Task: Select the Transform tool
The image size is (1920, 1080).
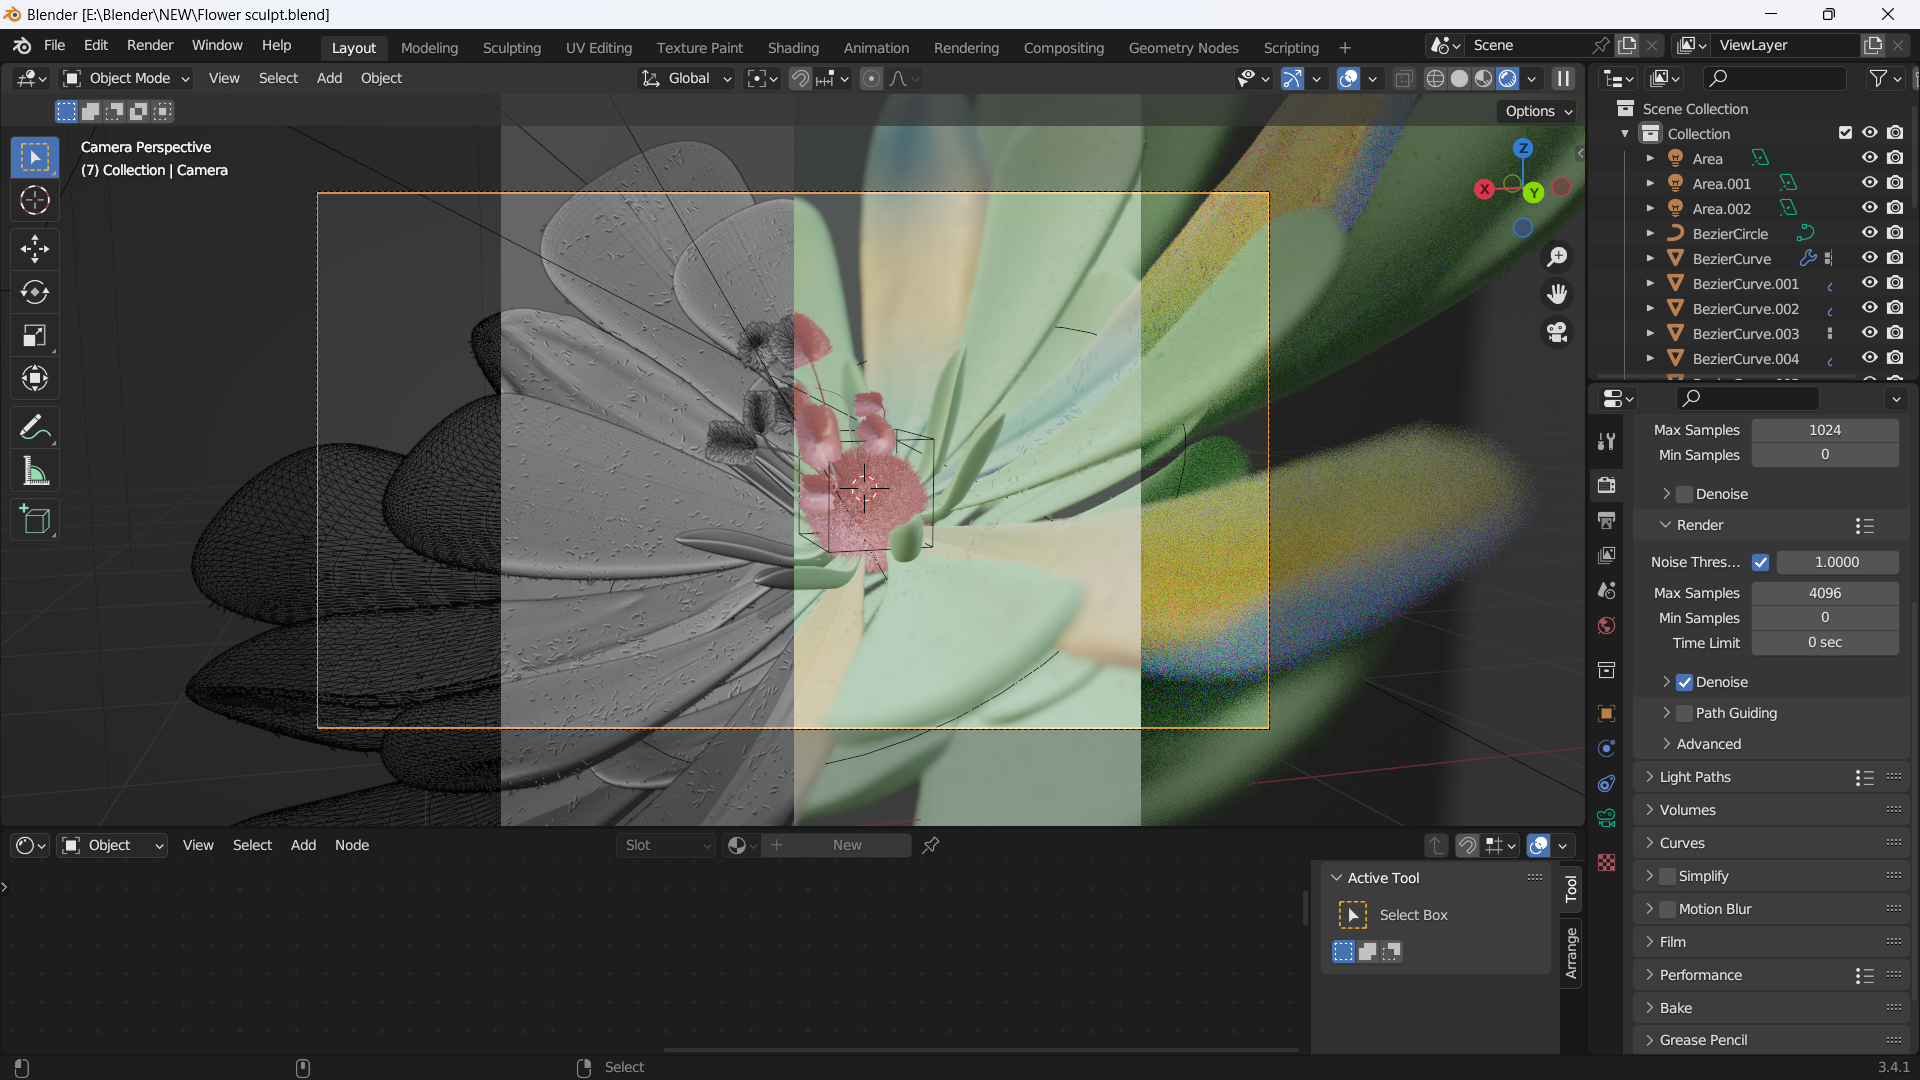Action: (35, 378)
